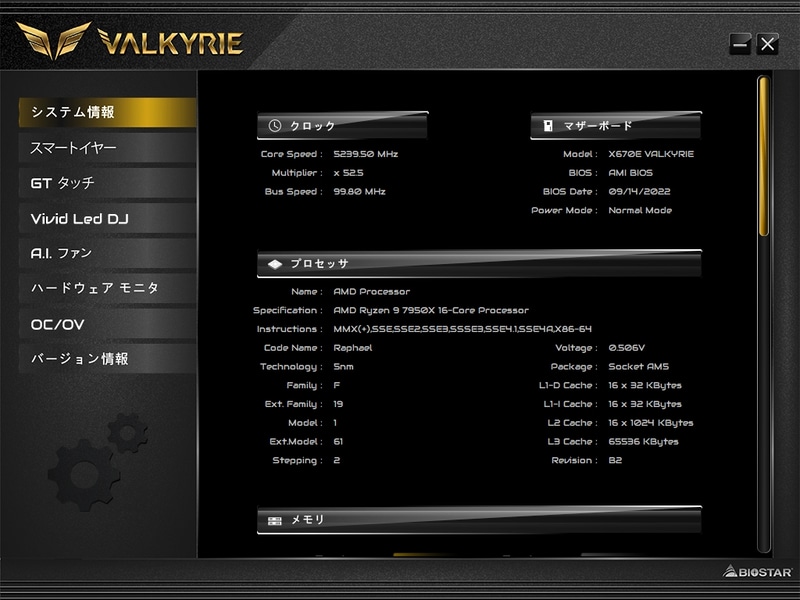The height and width of the screenshot is (600, 800).
Task: Expand the メモリ section header bar
Action: click(480, 521)
